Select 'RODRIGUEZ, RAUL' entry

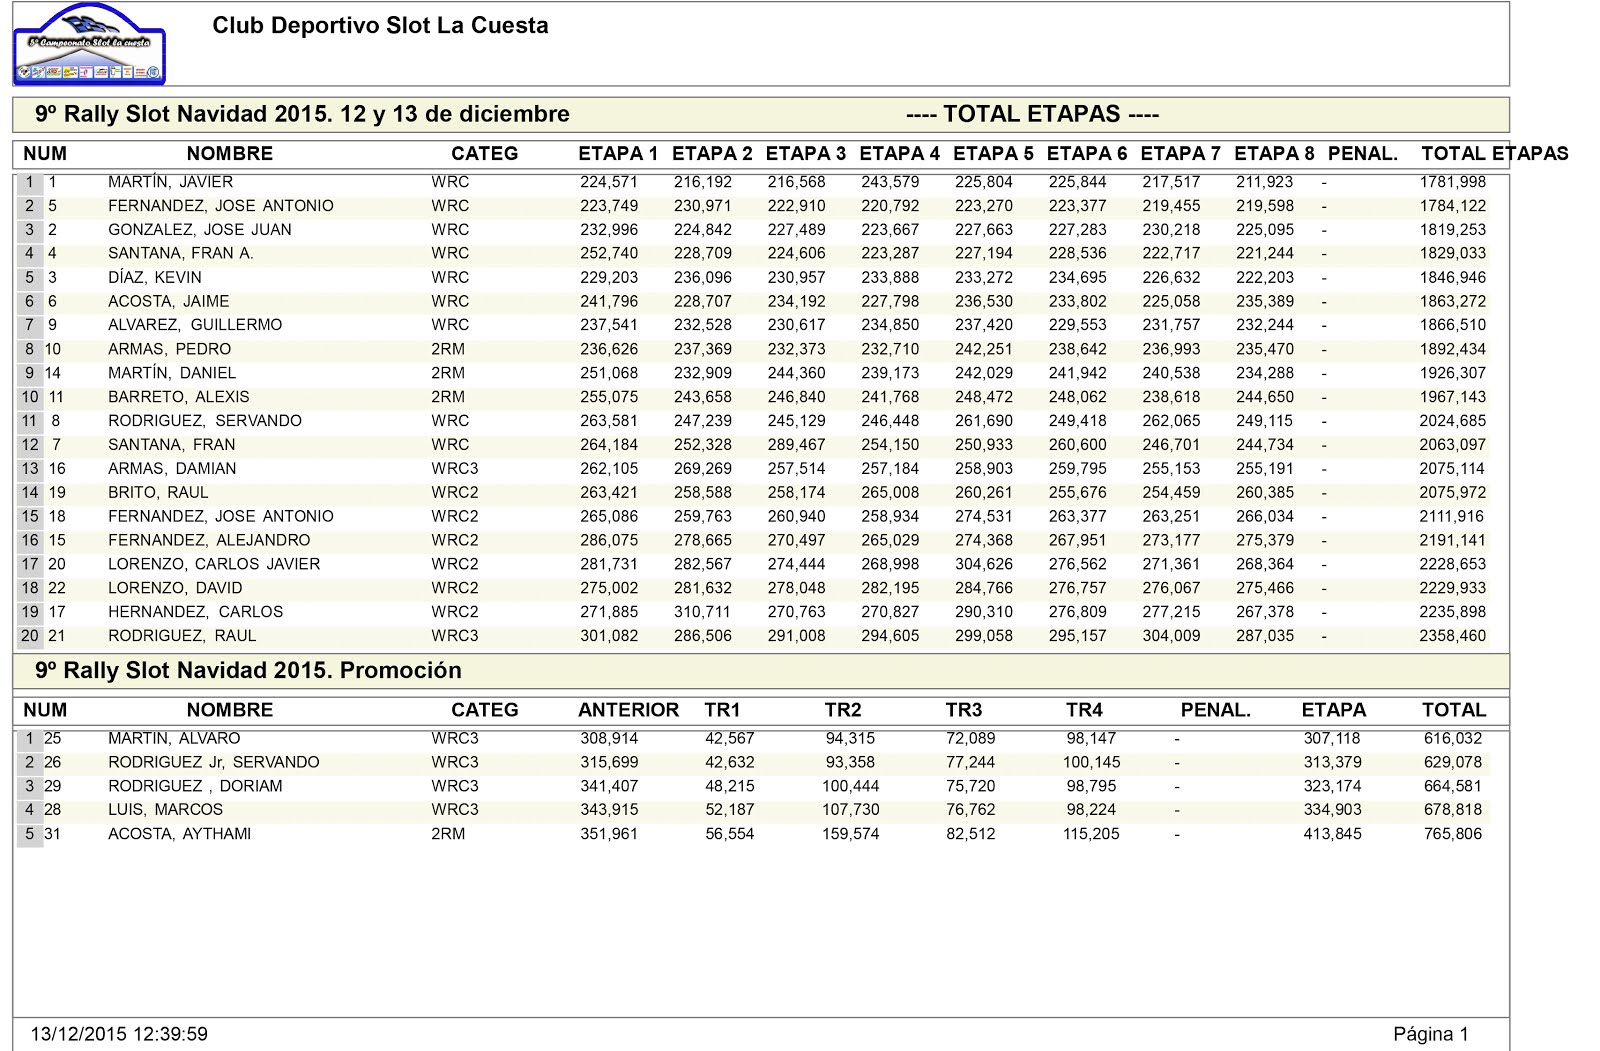pos(182,636)
